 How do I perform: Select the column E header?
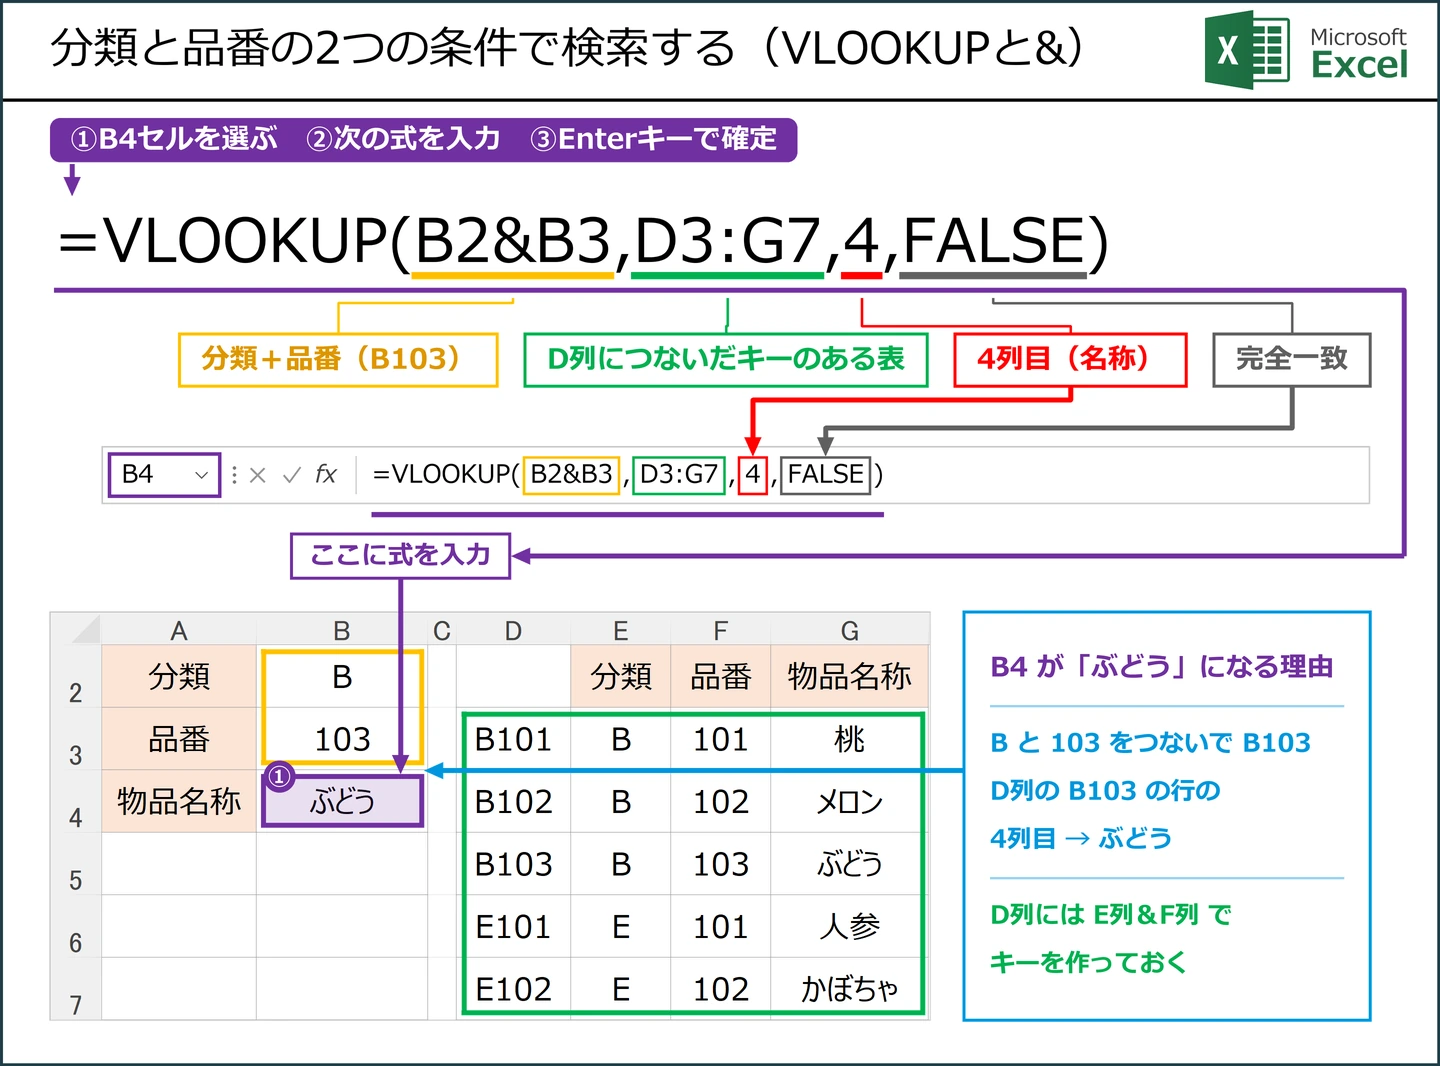point(621,630)
